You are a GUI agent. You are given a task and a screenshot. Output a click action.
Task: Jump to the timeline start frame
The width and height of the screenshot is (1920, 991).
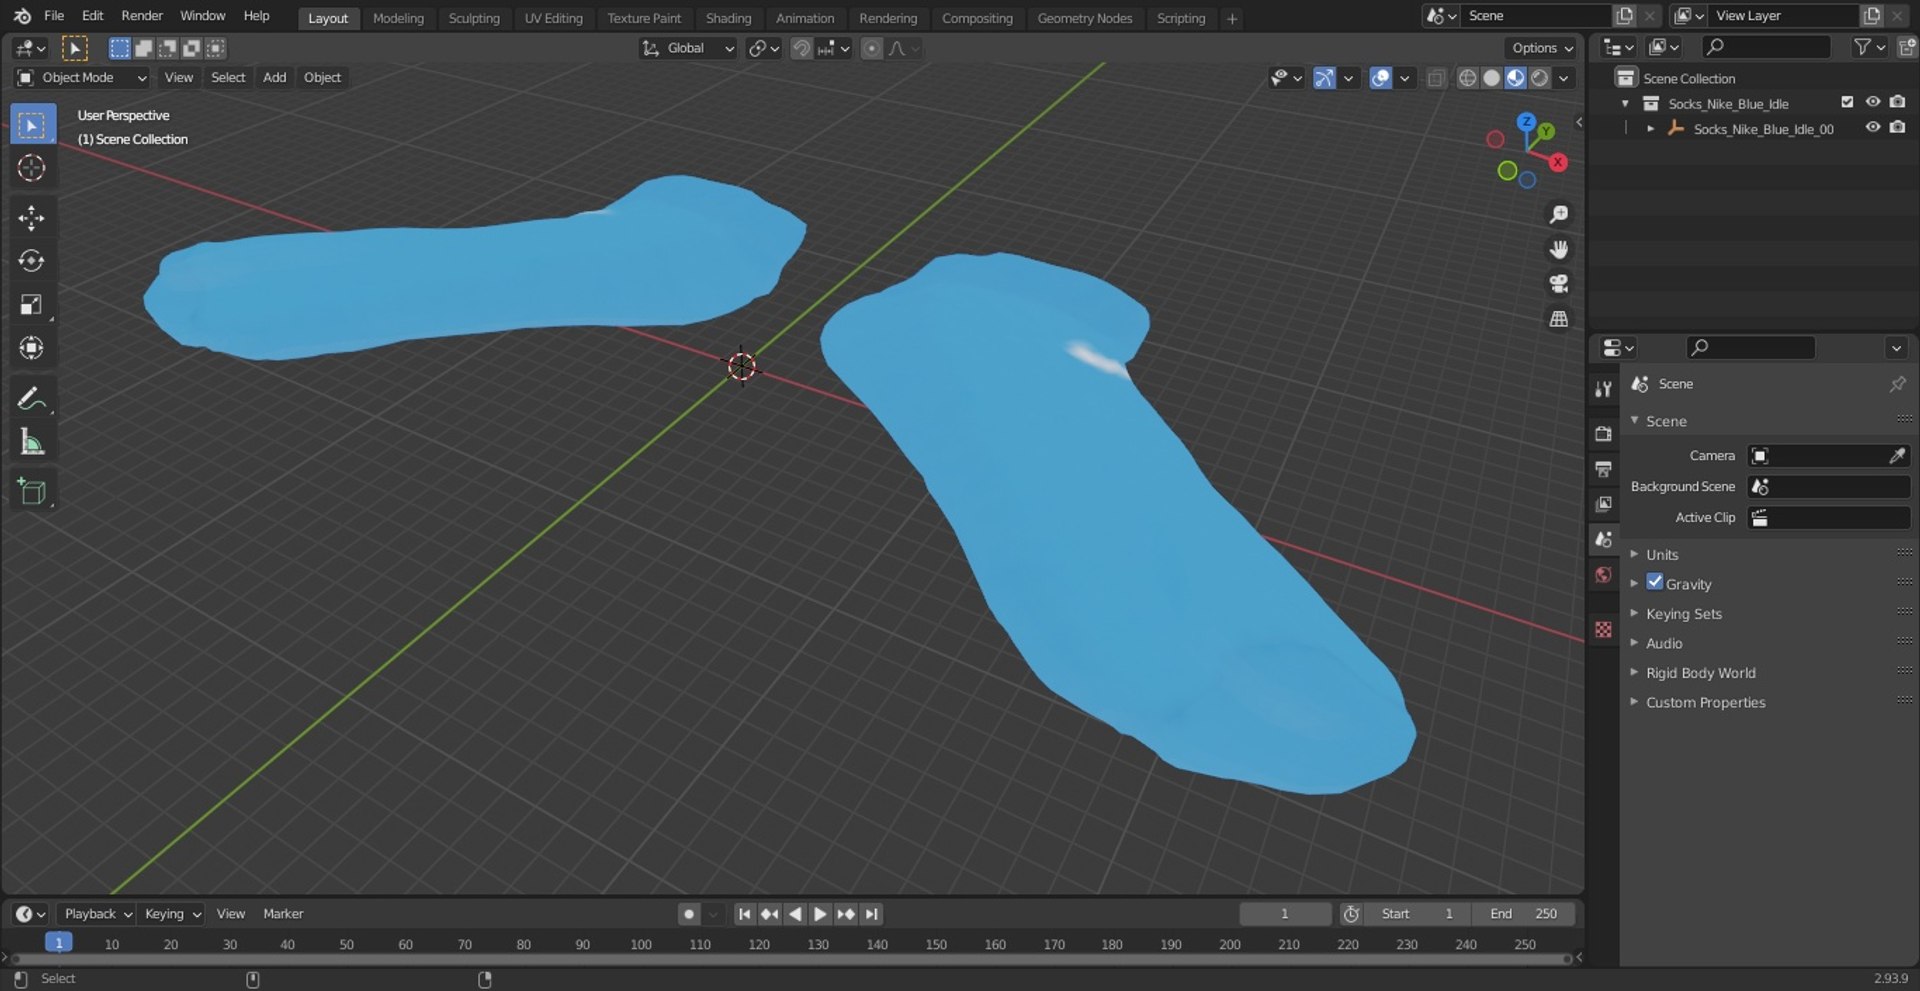click(744, 914)
